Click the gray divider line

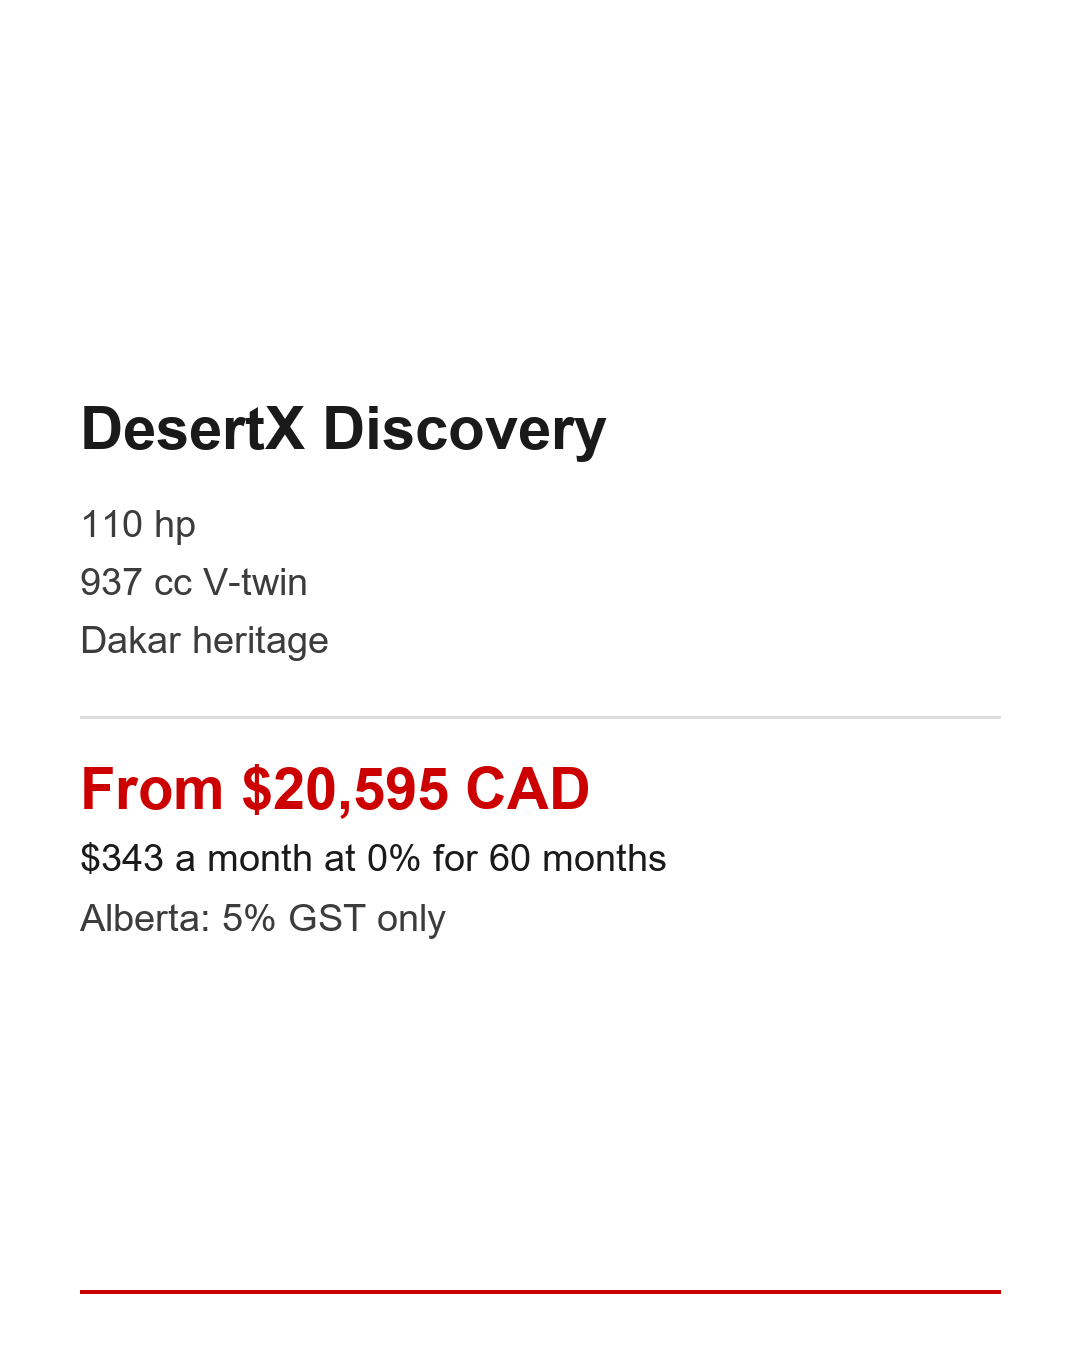(x=540, y=717)
